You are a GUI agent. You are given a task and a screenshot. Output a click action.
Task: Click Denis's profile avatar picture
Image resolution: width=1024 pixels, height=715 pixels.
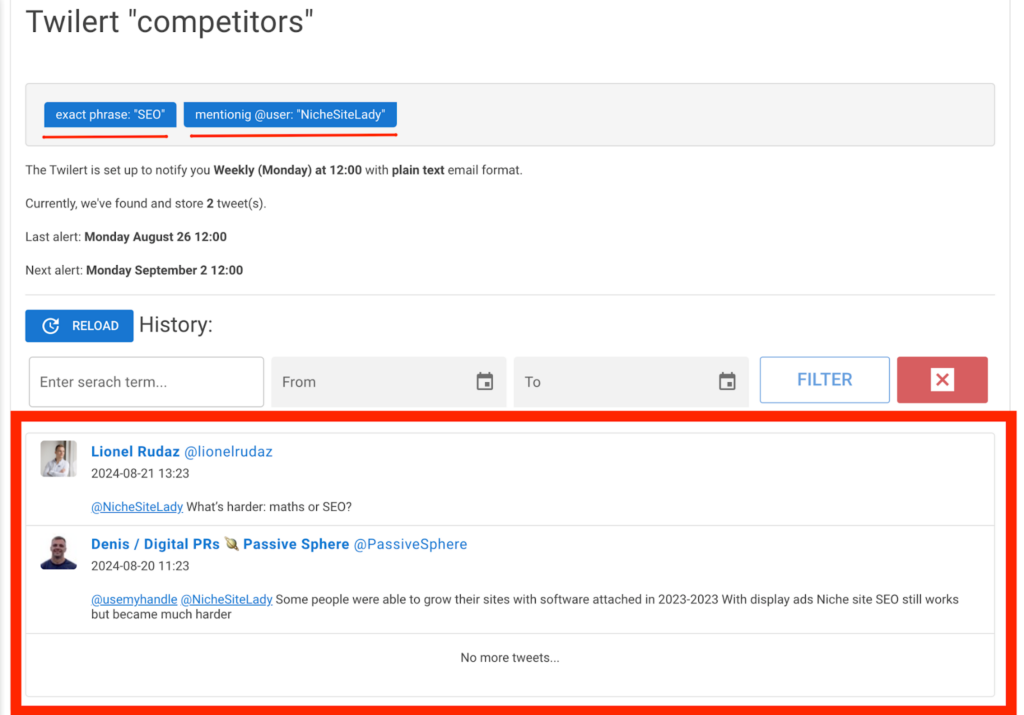coord(59,552)
